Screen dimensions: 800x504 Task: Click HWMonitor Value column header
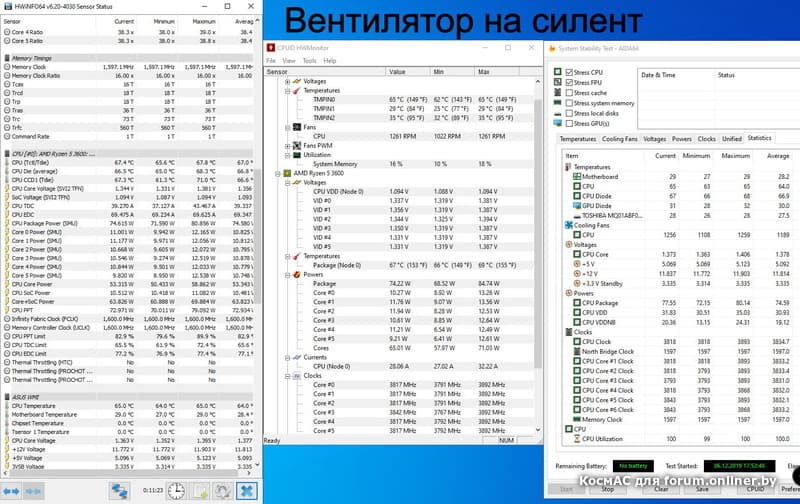[x=408, y=72]
